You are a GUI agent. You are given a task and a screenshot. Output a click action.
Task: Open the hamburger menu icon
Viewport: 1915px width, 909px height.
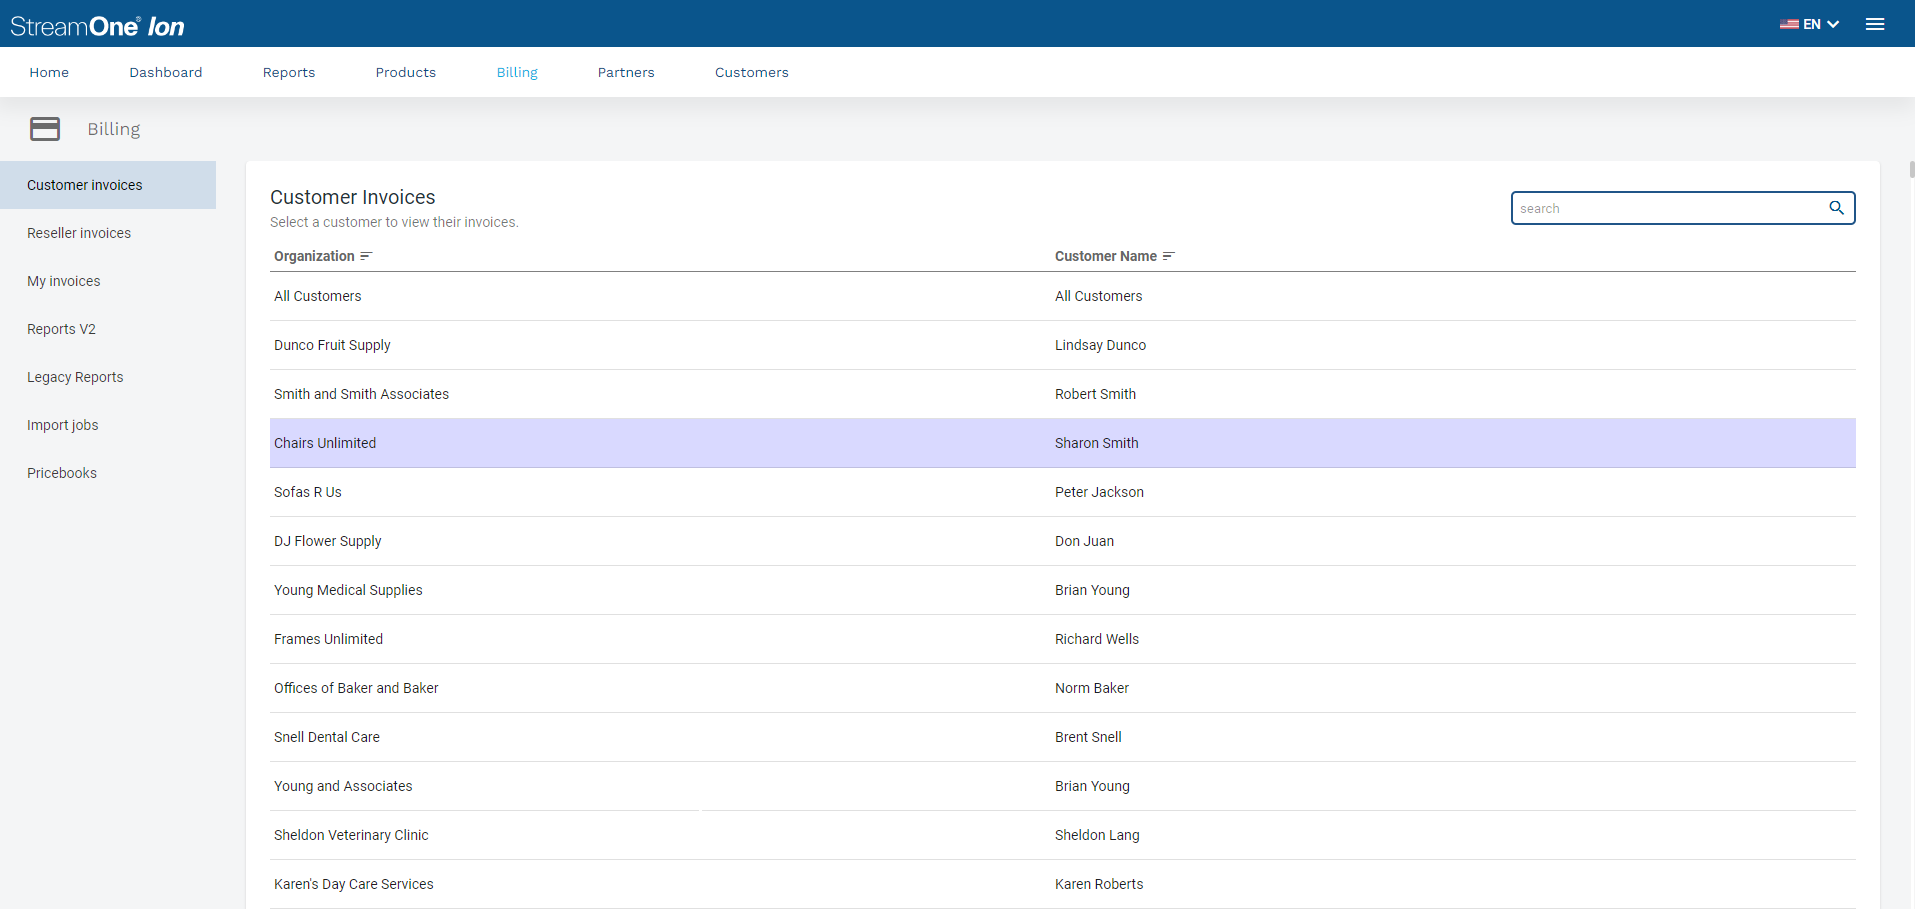(x=1875, y=24)
